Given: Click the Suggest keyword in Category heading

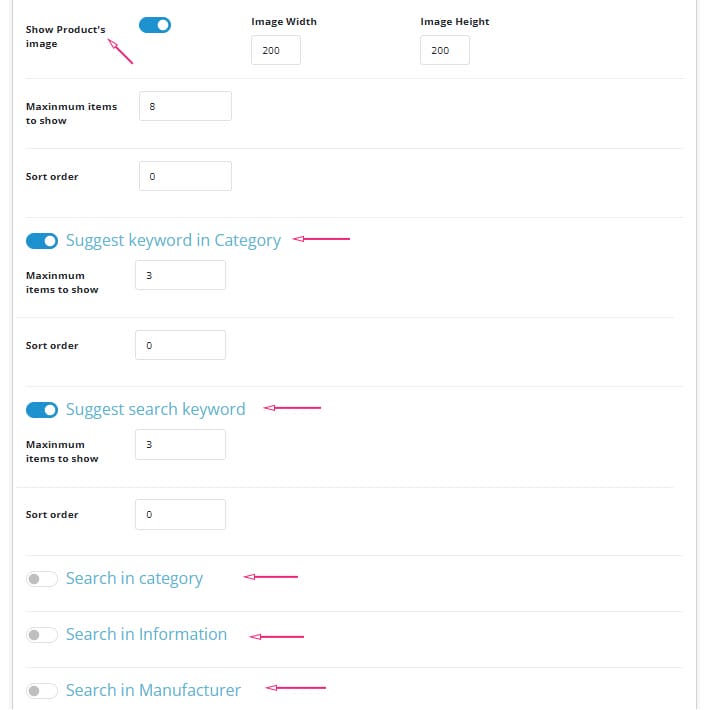Looking at the screenshot, I should pos(173,240).
